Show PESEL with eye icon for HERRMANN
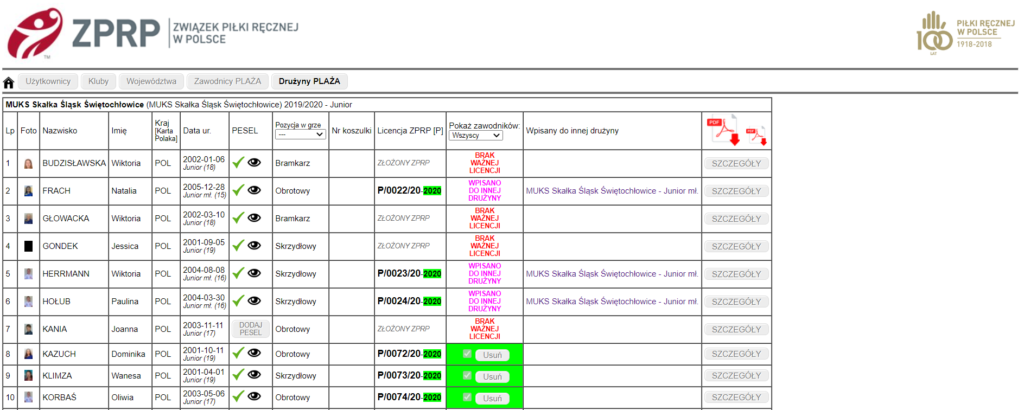The height and width of the screenshot is (410, 1024). pyautogui.click(x=255, y=273)
